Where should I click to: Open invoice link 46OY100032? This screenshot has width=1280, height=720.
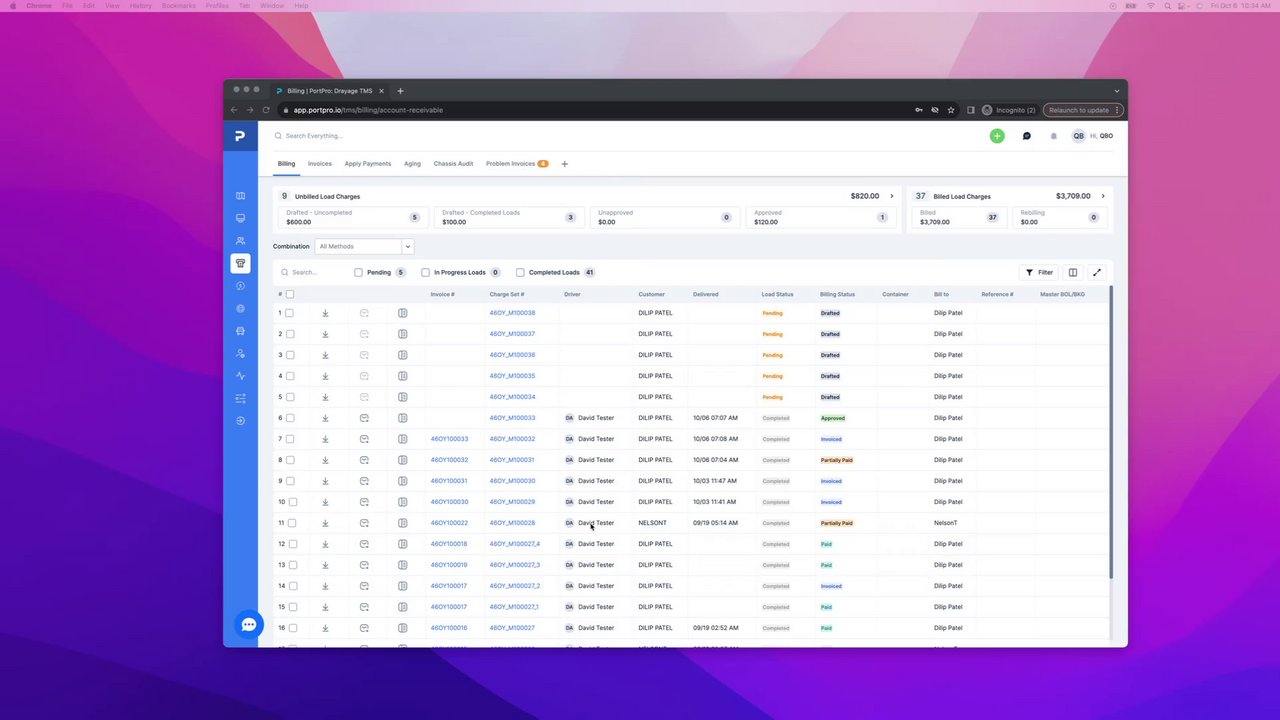(449, 460)
